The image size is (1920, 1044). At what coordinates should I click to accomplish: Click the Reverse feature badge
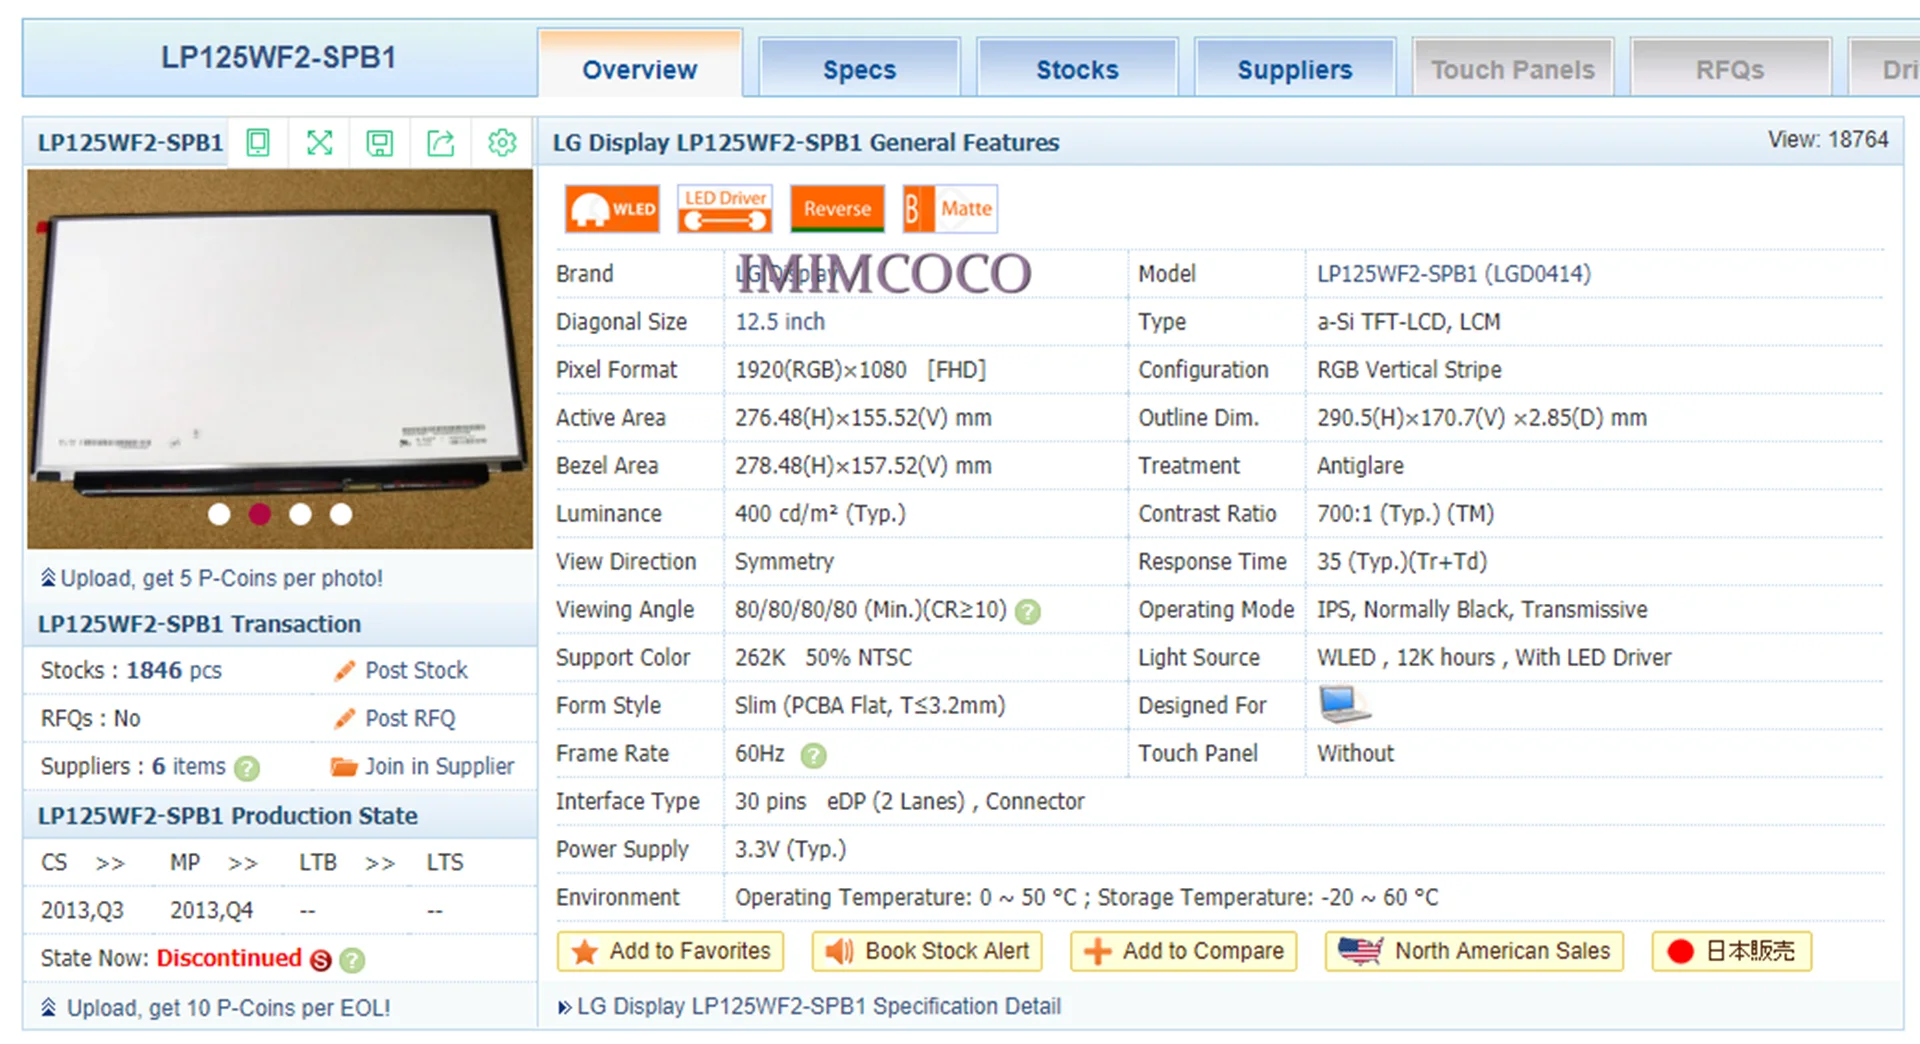tap(838, 209)
